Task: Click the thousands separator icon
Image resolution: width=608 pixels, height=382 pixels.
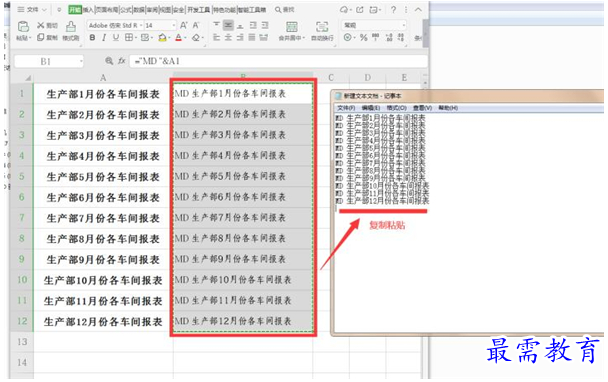Action: [x=375, y=38]
